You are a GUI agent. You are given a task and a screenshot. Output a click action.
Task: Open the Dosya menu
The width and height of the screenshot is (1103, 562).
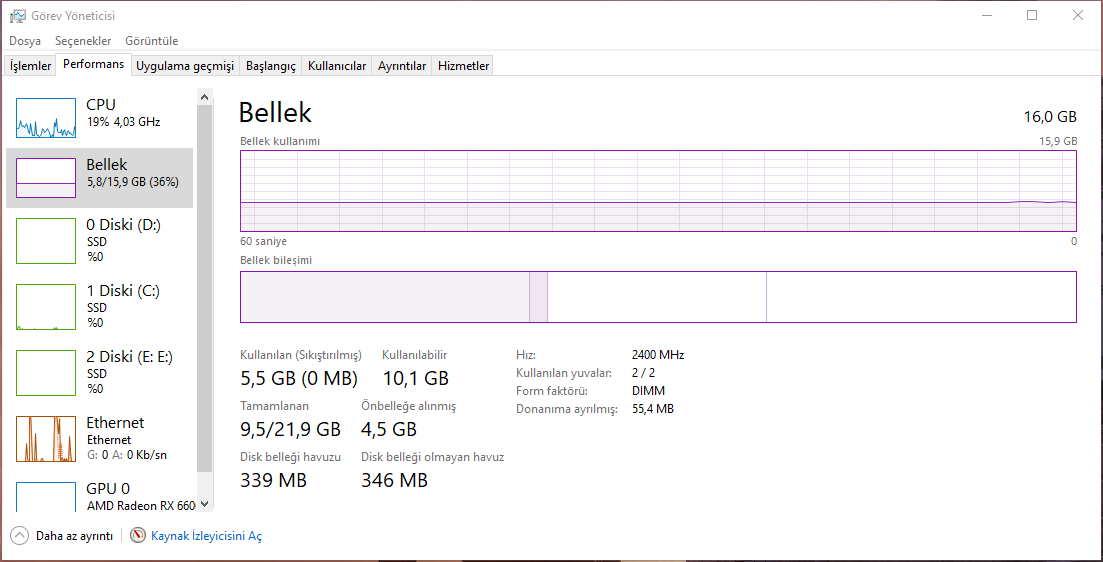point(25,41)
